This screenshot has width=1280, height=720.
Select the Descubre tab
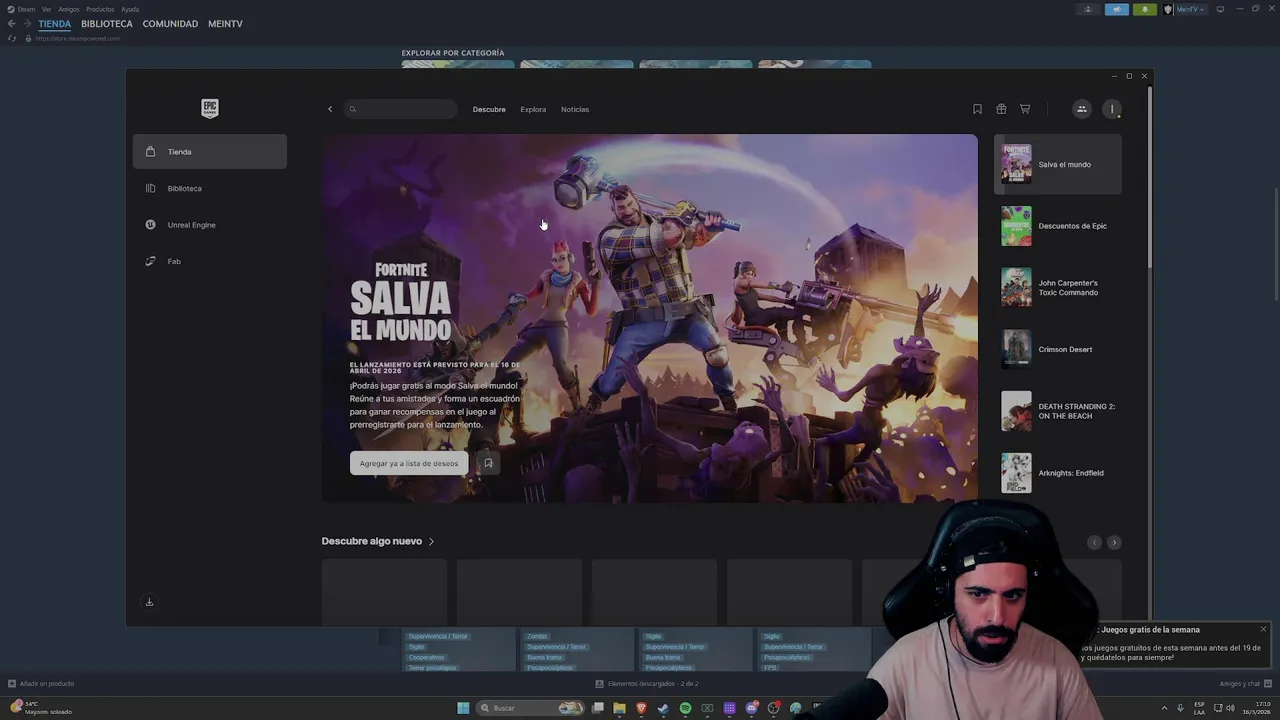click(489, 109)
